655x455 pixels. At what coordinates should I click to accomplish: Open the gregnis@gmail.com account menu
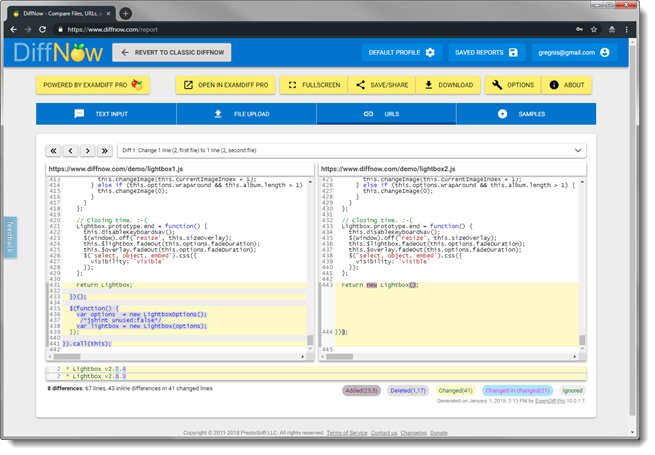(x=574, y=53)
